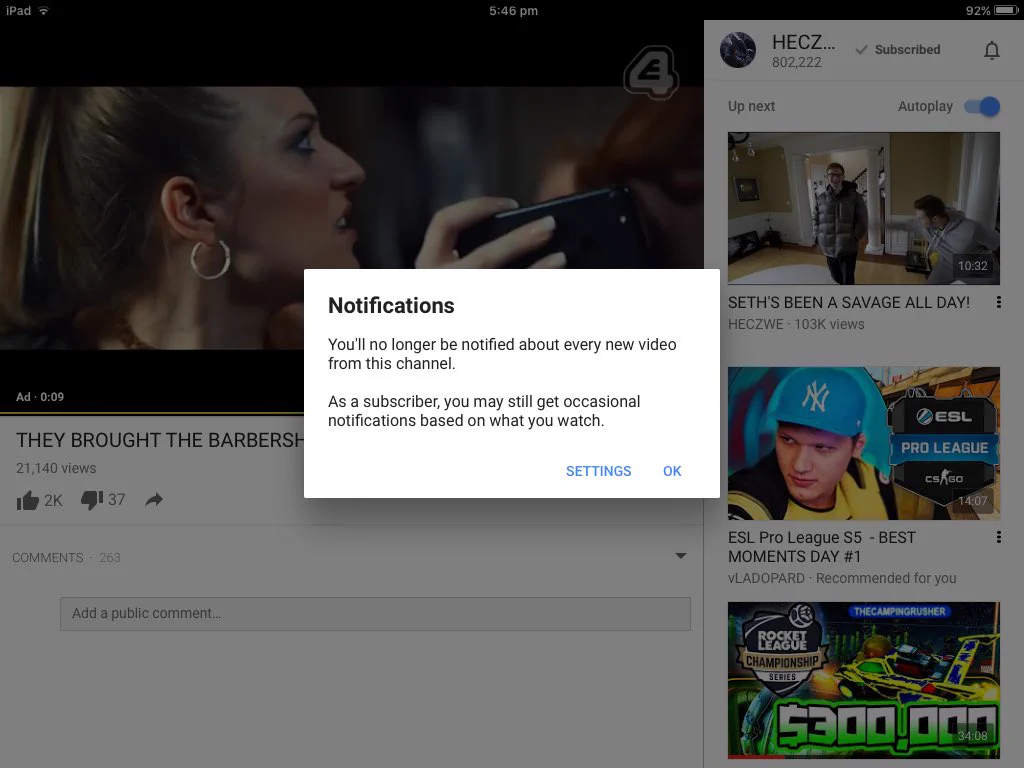Viewport: 1024px width, 768px height.
Task: Tap the notification bell icon
Action: point(991,50)
